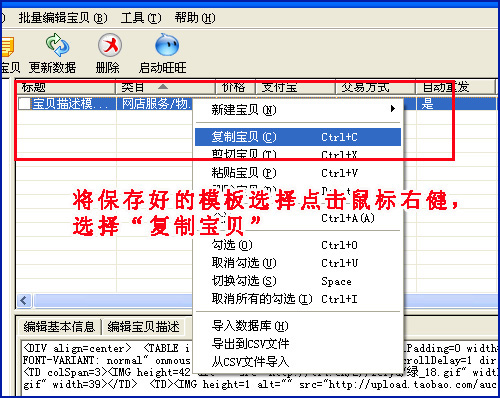The image size is (500, 398).
Task: Choose 从CSV文件导入 in context menu
Action: (x=298, y=362)
